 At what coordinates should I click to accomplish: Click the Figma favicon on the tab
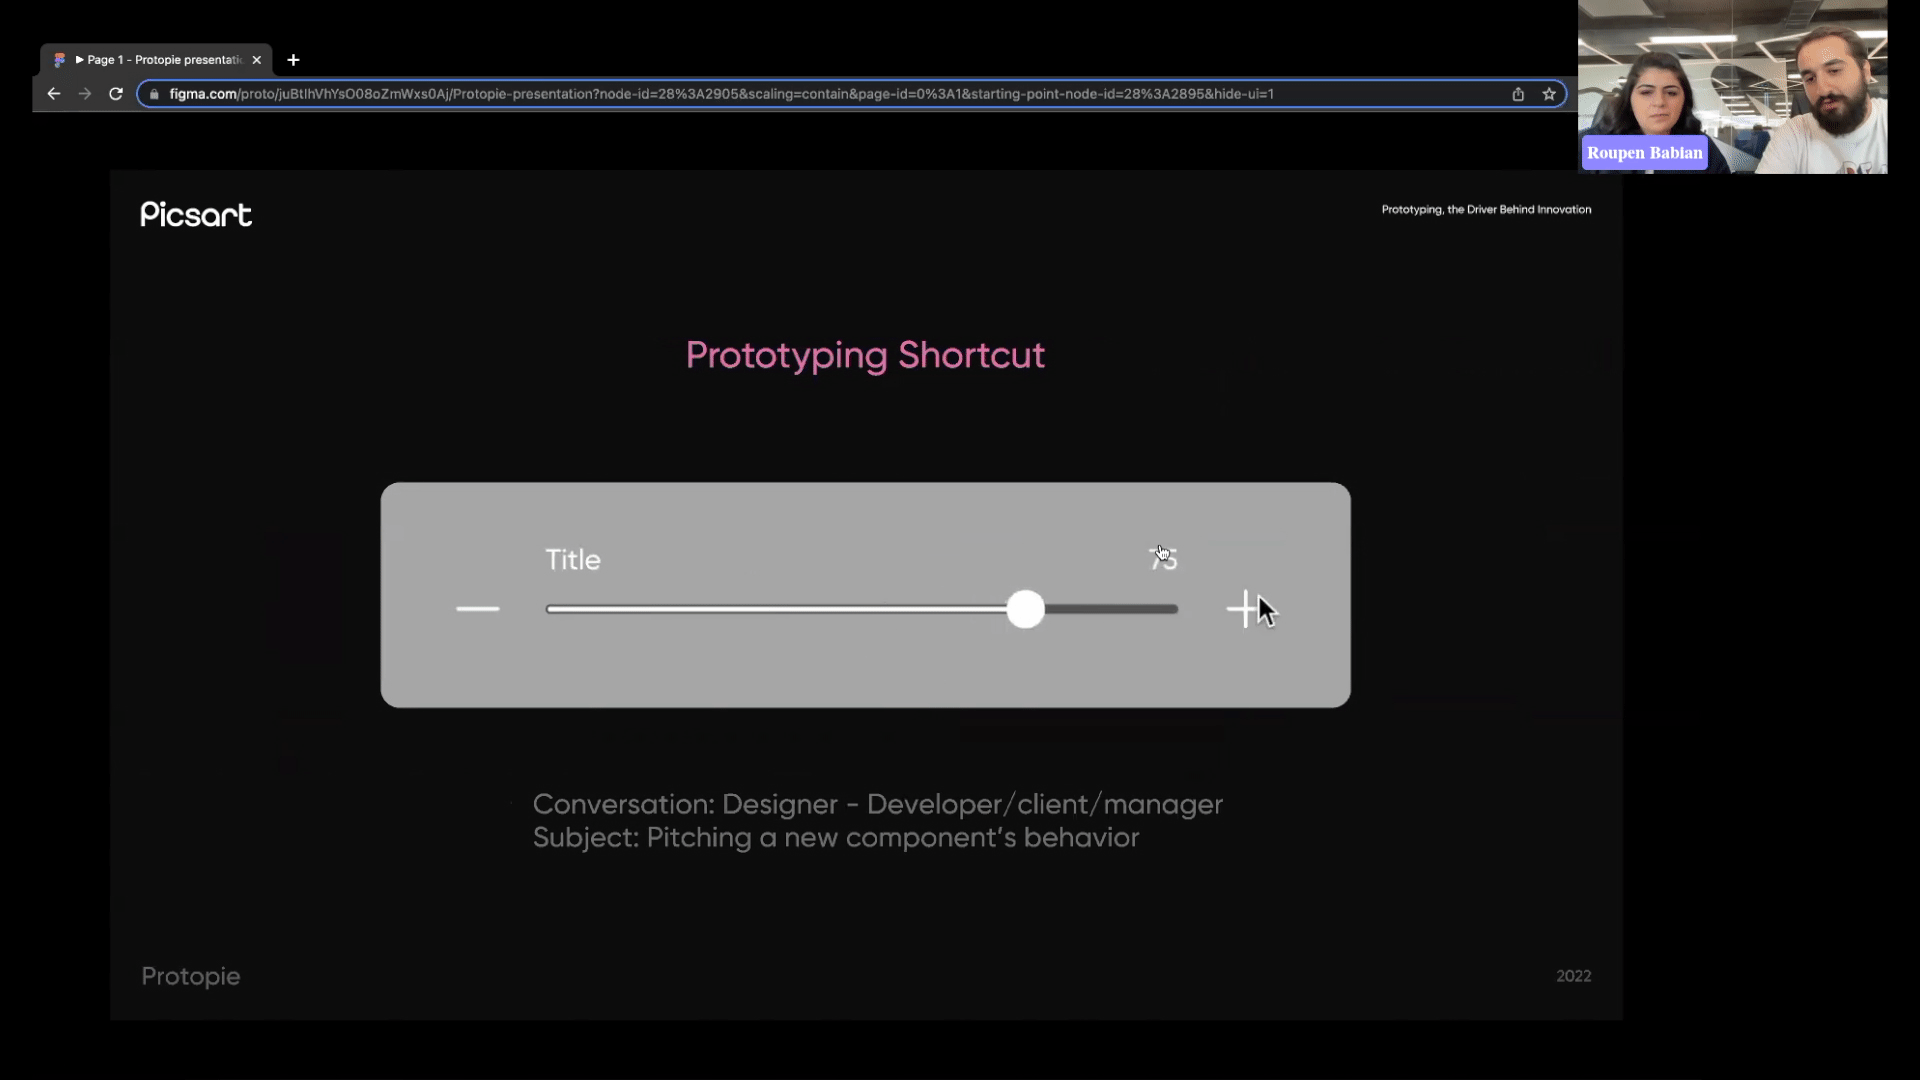click(60, 60)
